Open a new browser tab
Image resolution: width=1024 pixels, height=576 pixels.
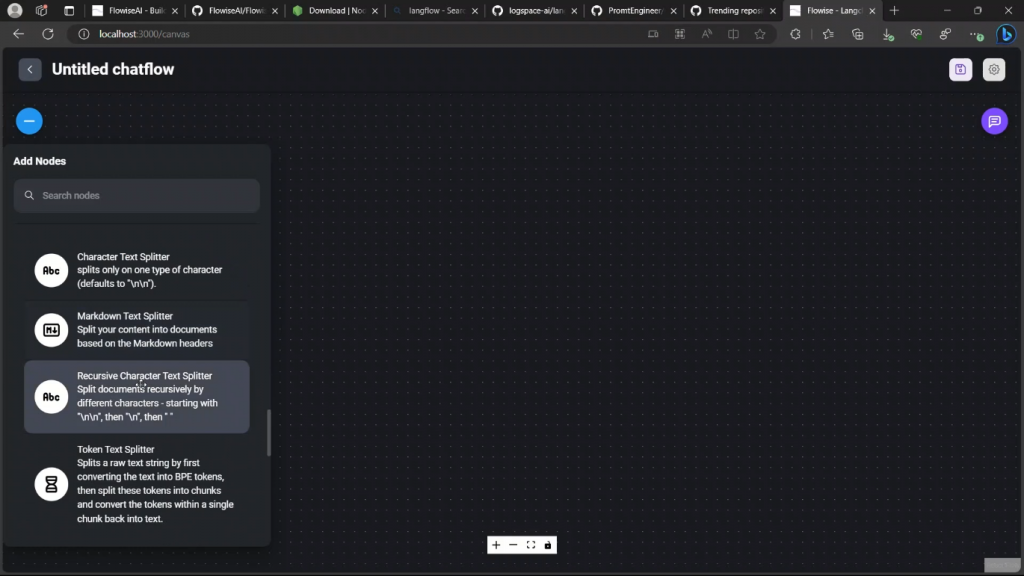click(x=894, y=10)
